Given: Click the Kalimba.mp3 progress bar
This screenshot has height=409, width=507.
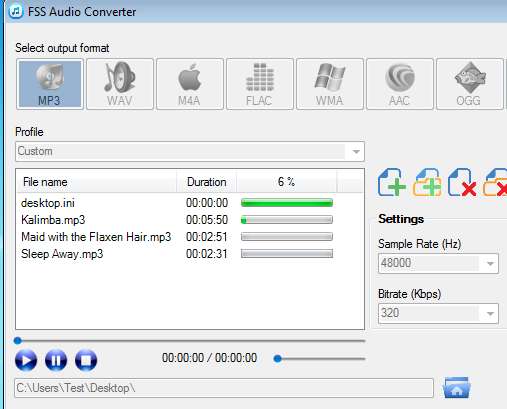Looking at the screenshot, I should pos(287,220).
